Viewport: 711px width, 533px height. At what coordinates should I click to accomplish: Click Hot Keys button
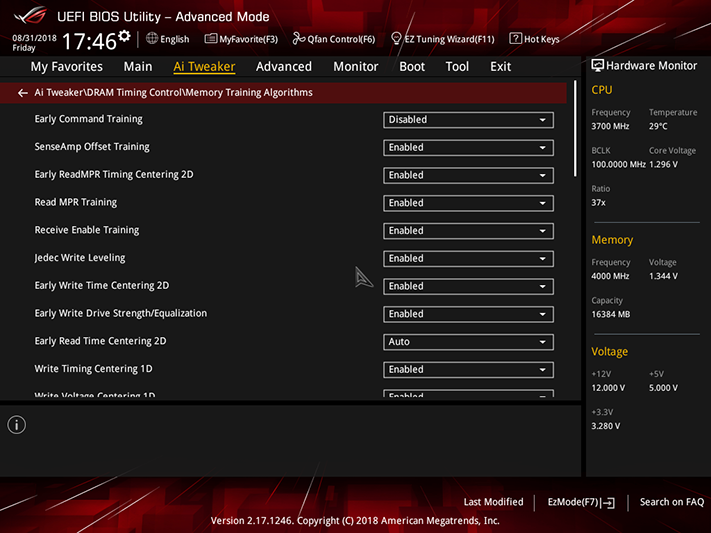534,39
